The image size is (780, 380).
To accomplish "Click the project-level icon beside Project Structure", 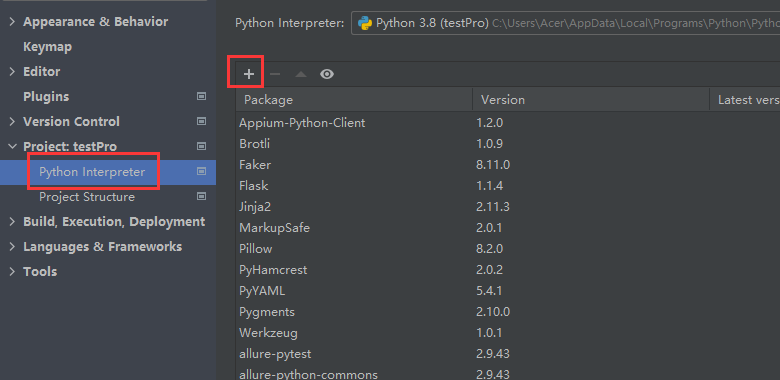I will click(201, 196).
